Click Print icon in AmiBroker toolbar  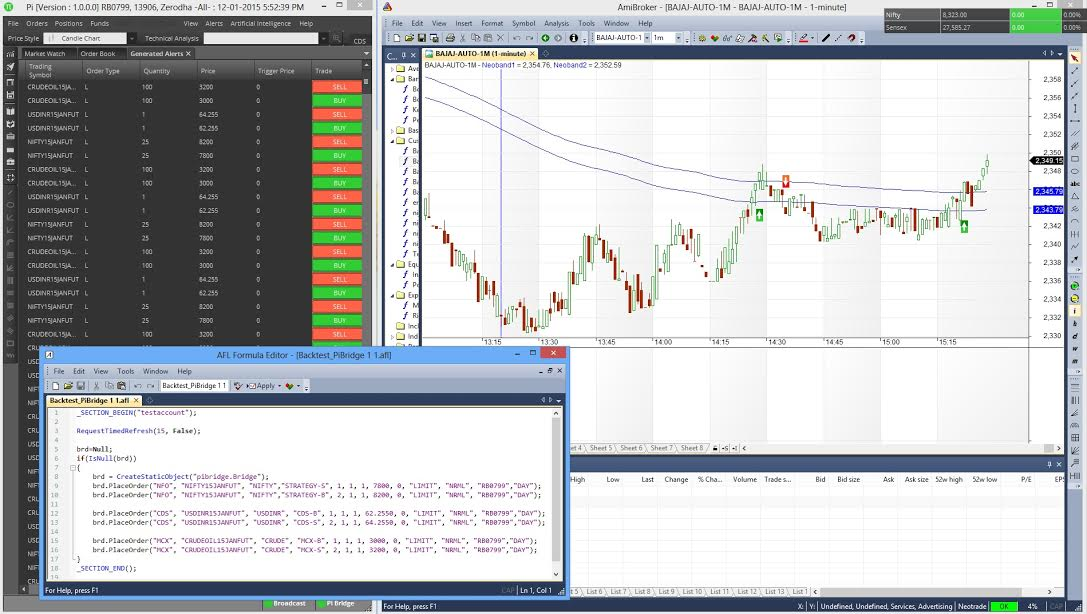(450, 38)
